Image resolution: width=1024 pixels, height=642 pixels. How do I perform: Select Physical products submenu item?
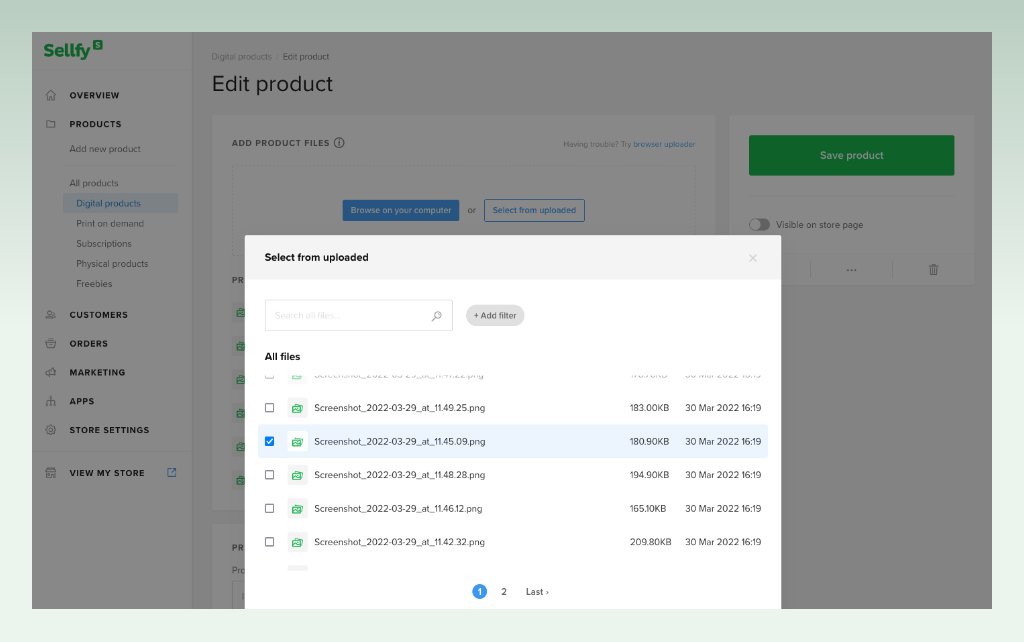tap(112, 264)
